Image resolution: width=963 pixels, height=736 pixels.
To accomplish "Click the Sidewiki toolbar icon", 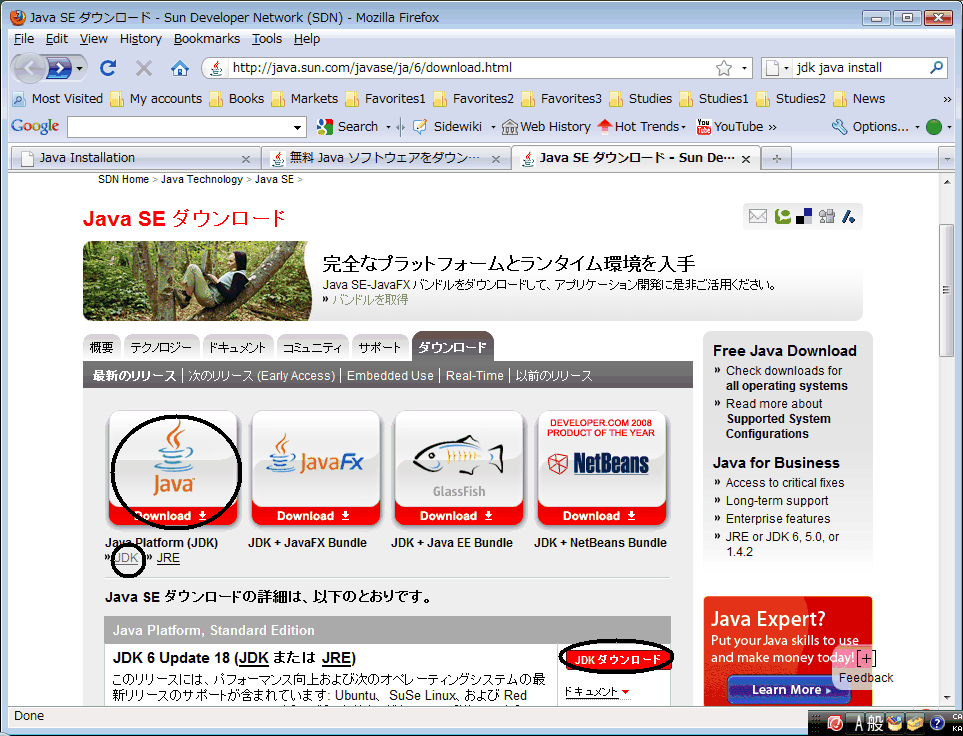I will (420, 127).
